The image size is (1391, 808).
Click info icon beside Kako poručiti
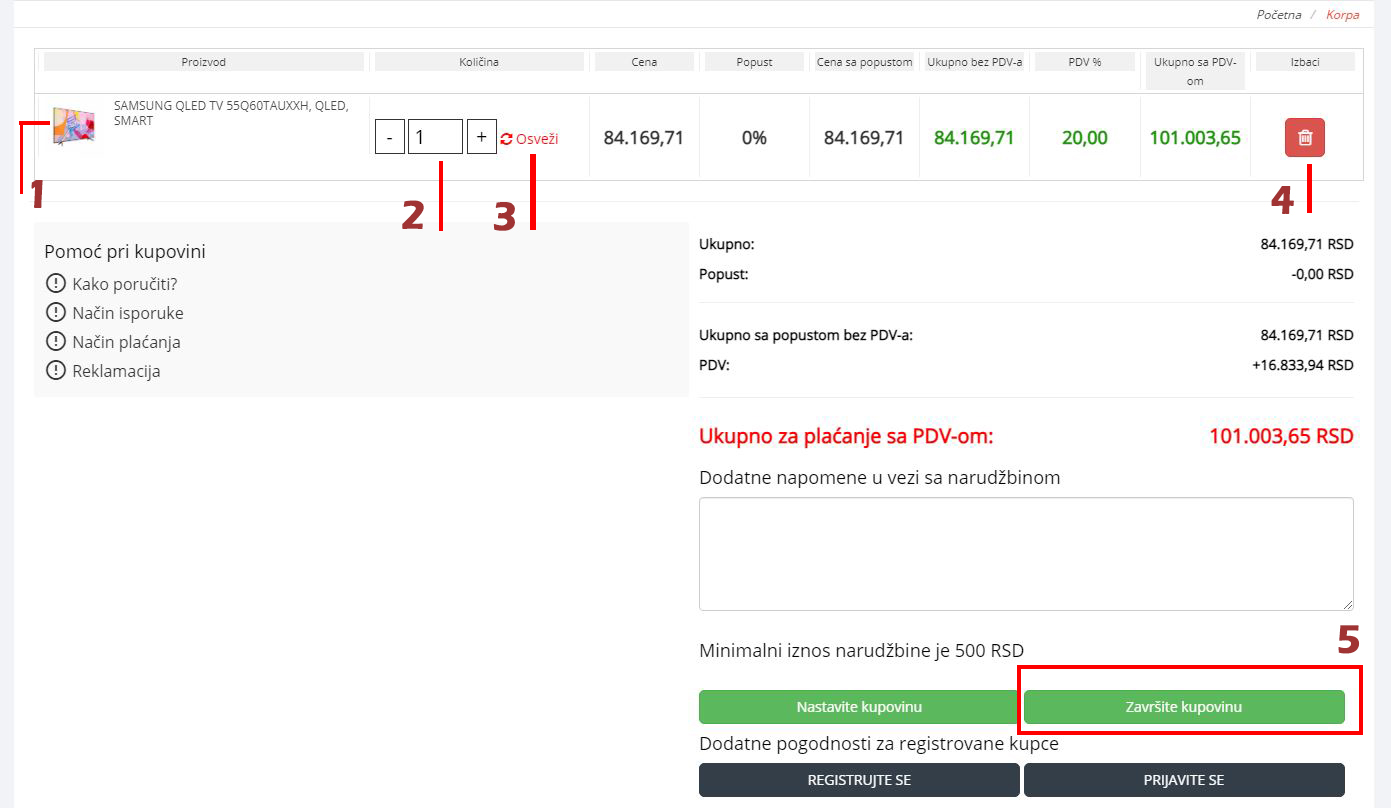pos(56,284)
